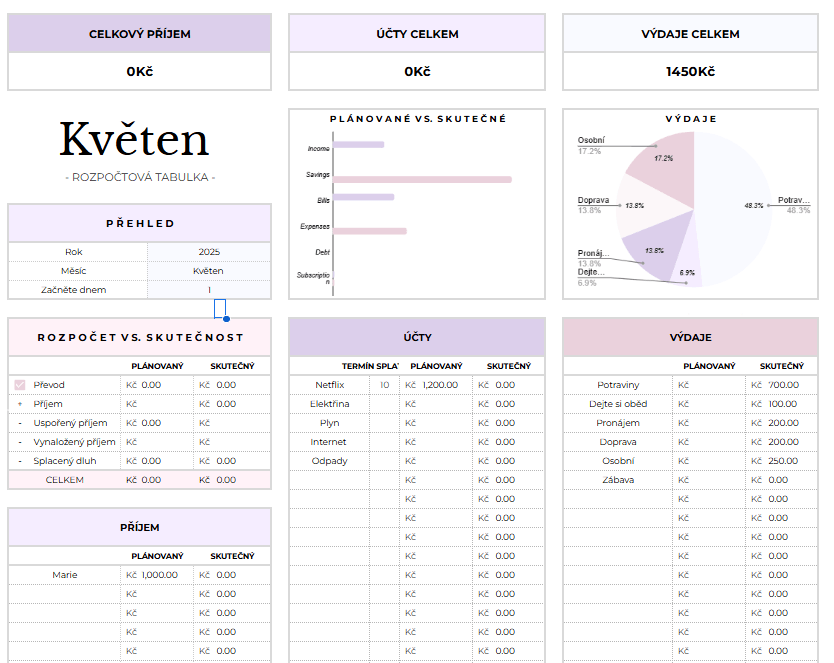Click the VÝDAJE CELKEM total 1450Kč
Viewport: 834px width, 663px height.
(x=690, y=72)
